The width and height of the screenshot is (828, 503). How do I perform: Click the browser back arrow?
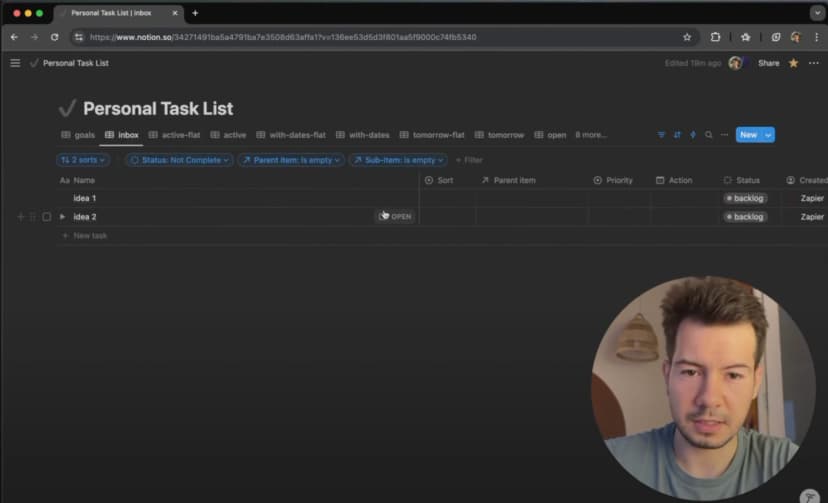coord(14,37)
